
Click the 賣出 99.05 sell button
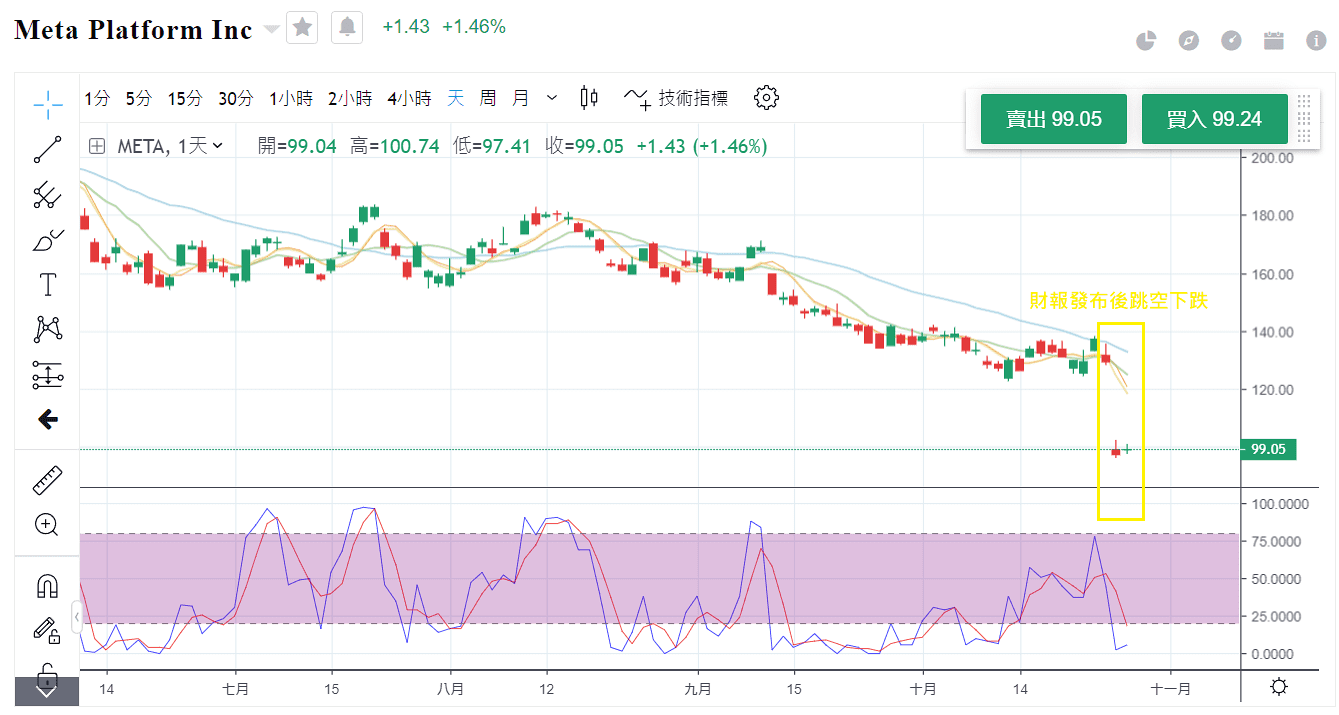point(1053,119)
